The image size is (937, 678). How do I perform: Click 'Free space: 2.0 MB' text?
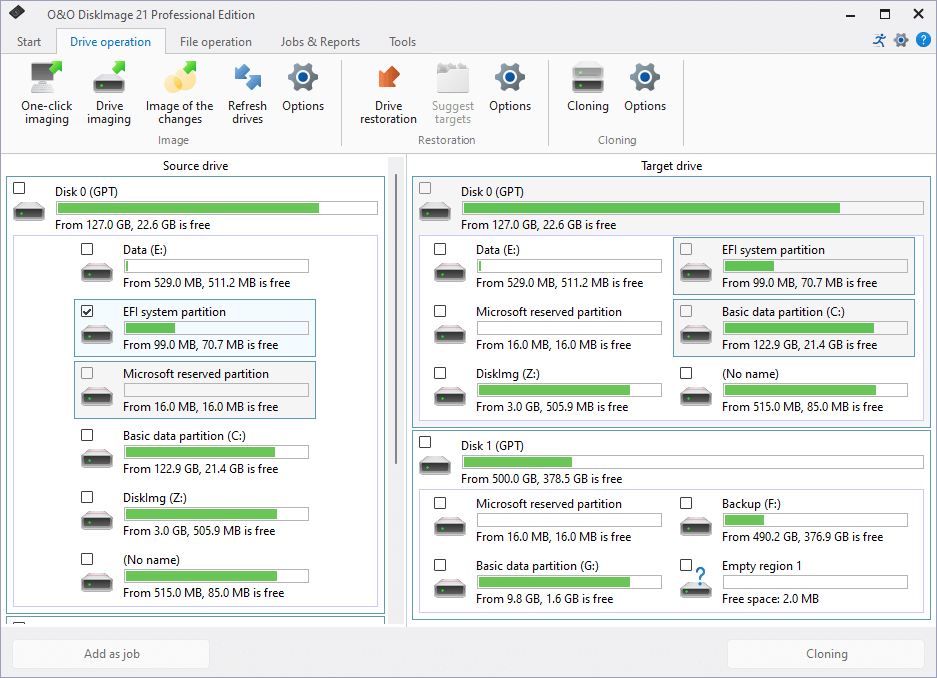pos(770,599)
